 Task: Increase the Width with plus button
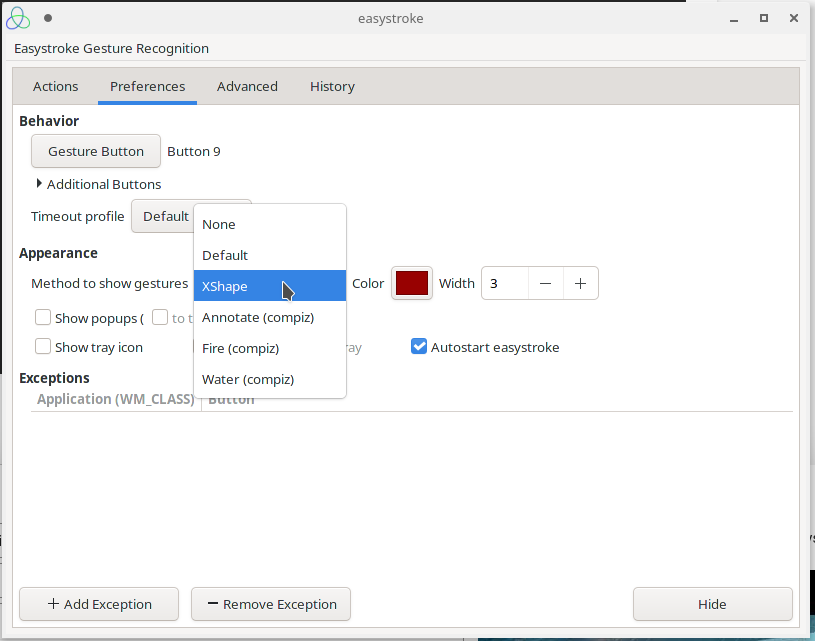(x=581, y=283)
